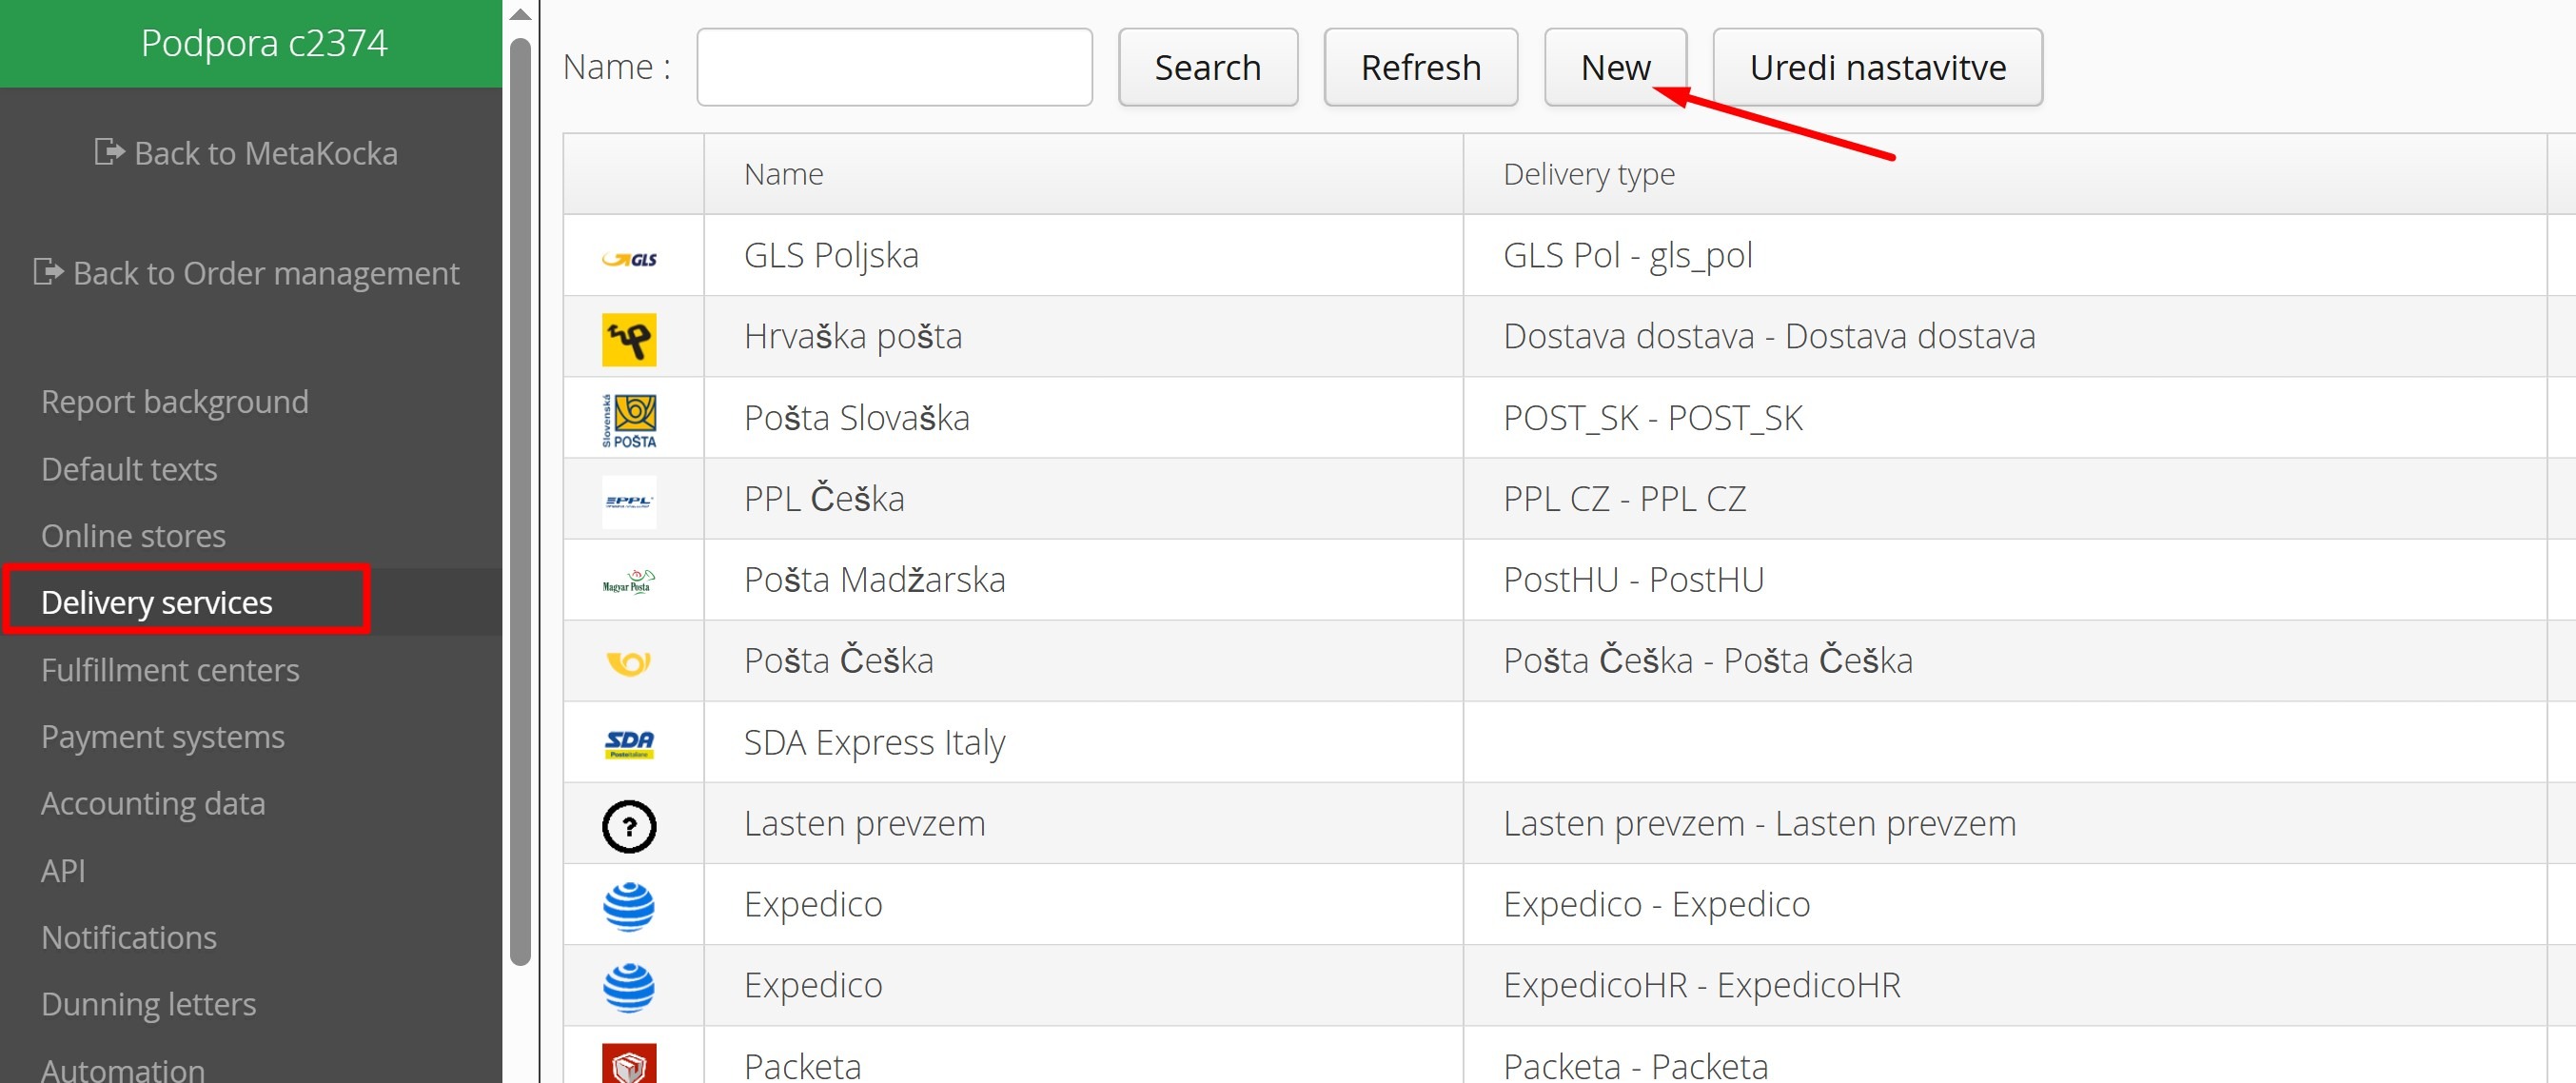
Task: Go Back to MetaKocka
Action: coord(246,153)
